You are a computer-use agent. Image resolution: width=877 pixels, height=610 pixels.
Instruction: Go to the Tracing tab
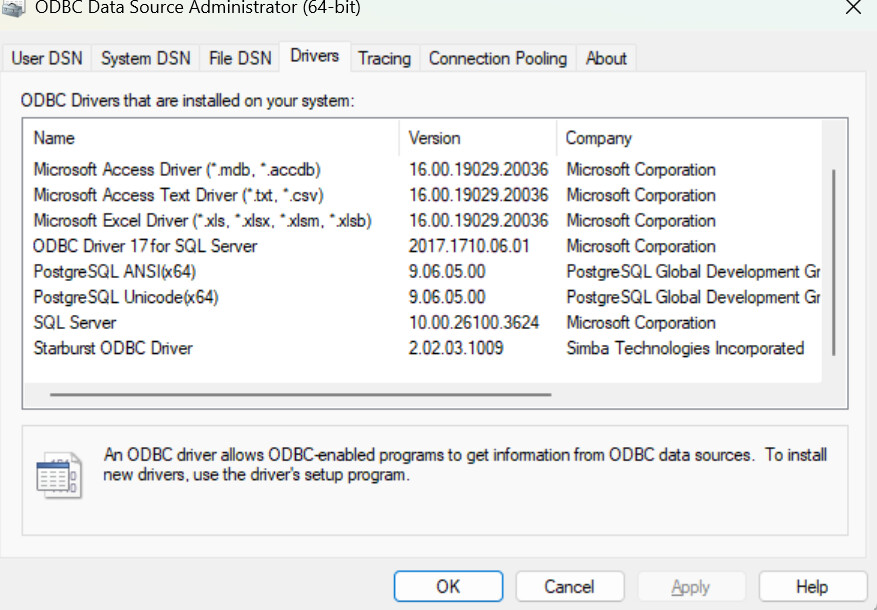(384, 58)
